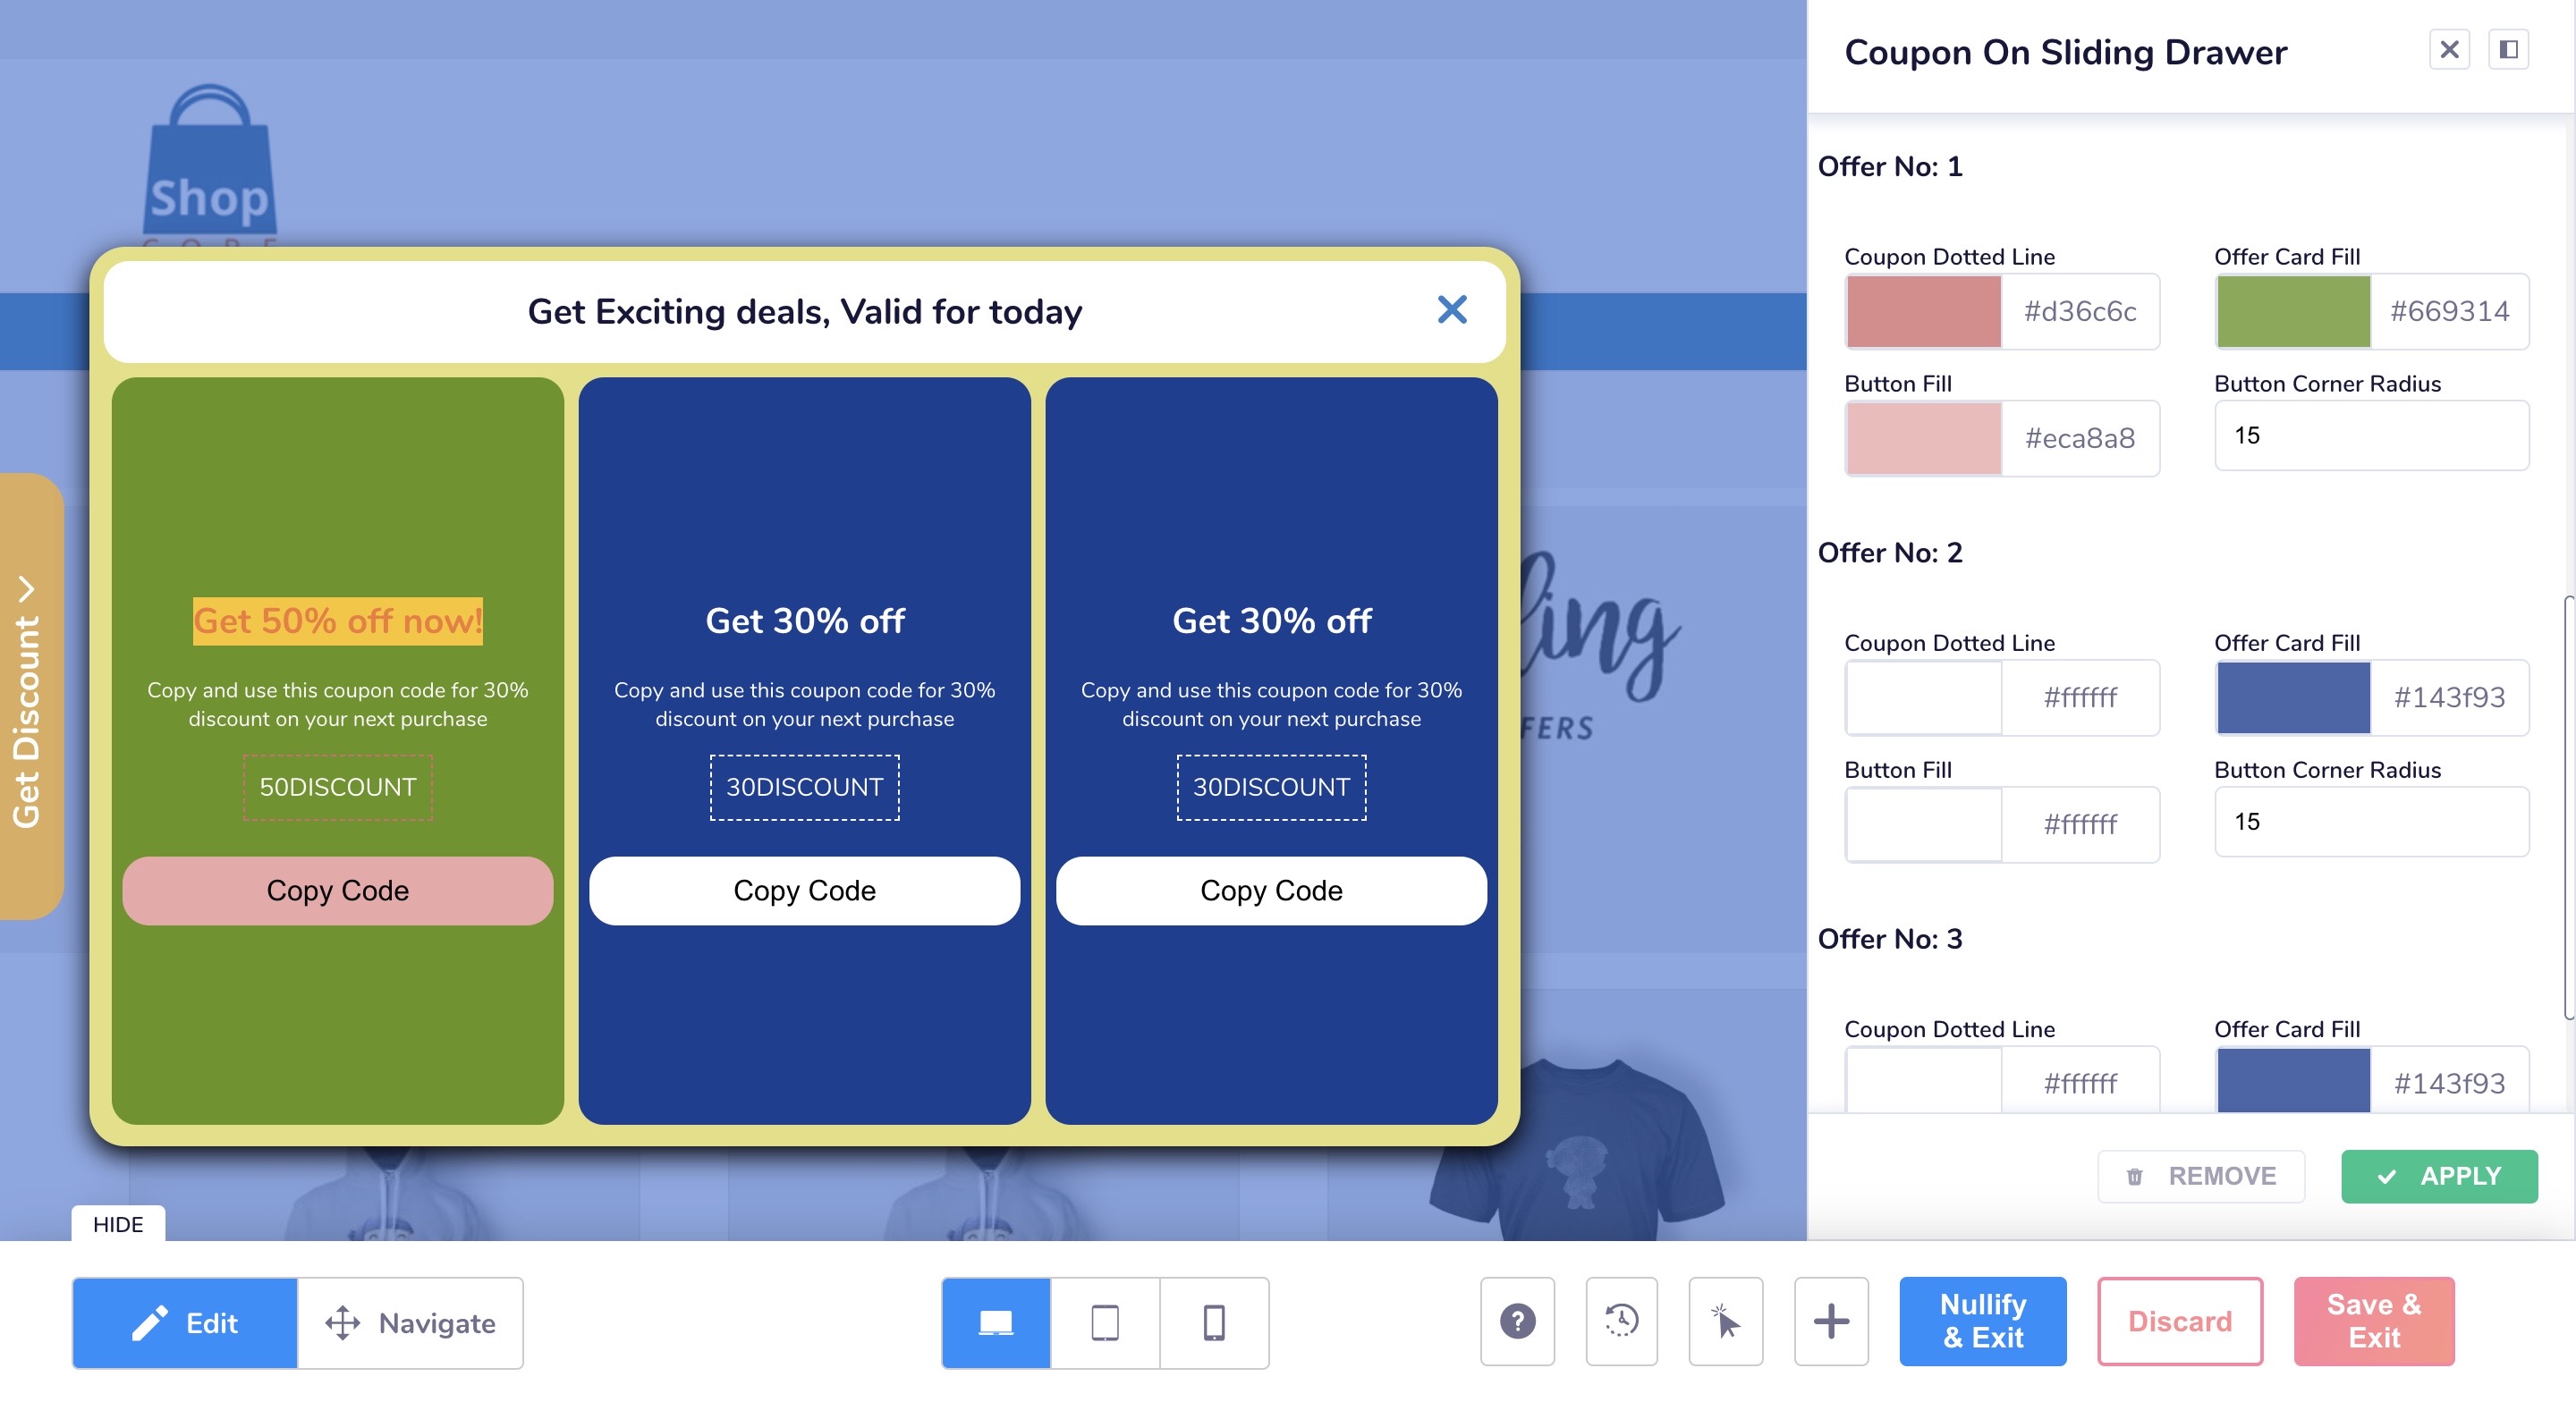Click the undo history icon
The height and width of the screenshot is (1402, 2576).
(x=1620, y=1322)
